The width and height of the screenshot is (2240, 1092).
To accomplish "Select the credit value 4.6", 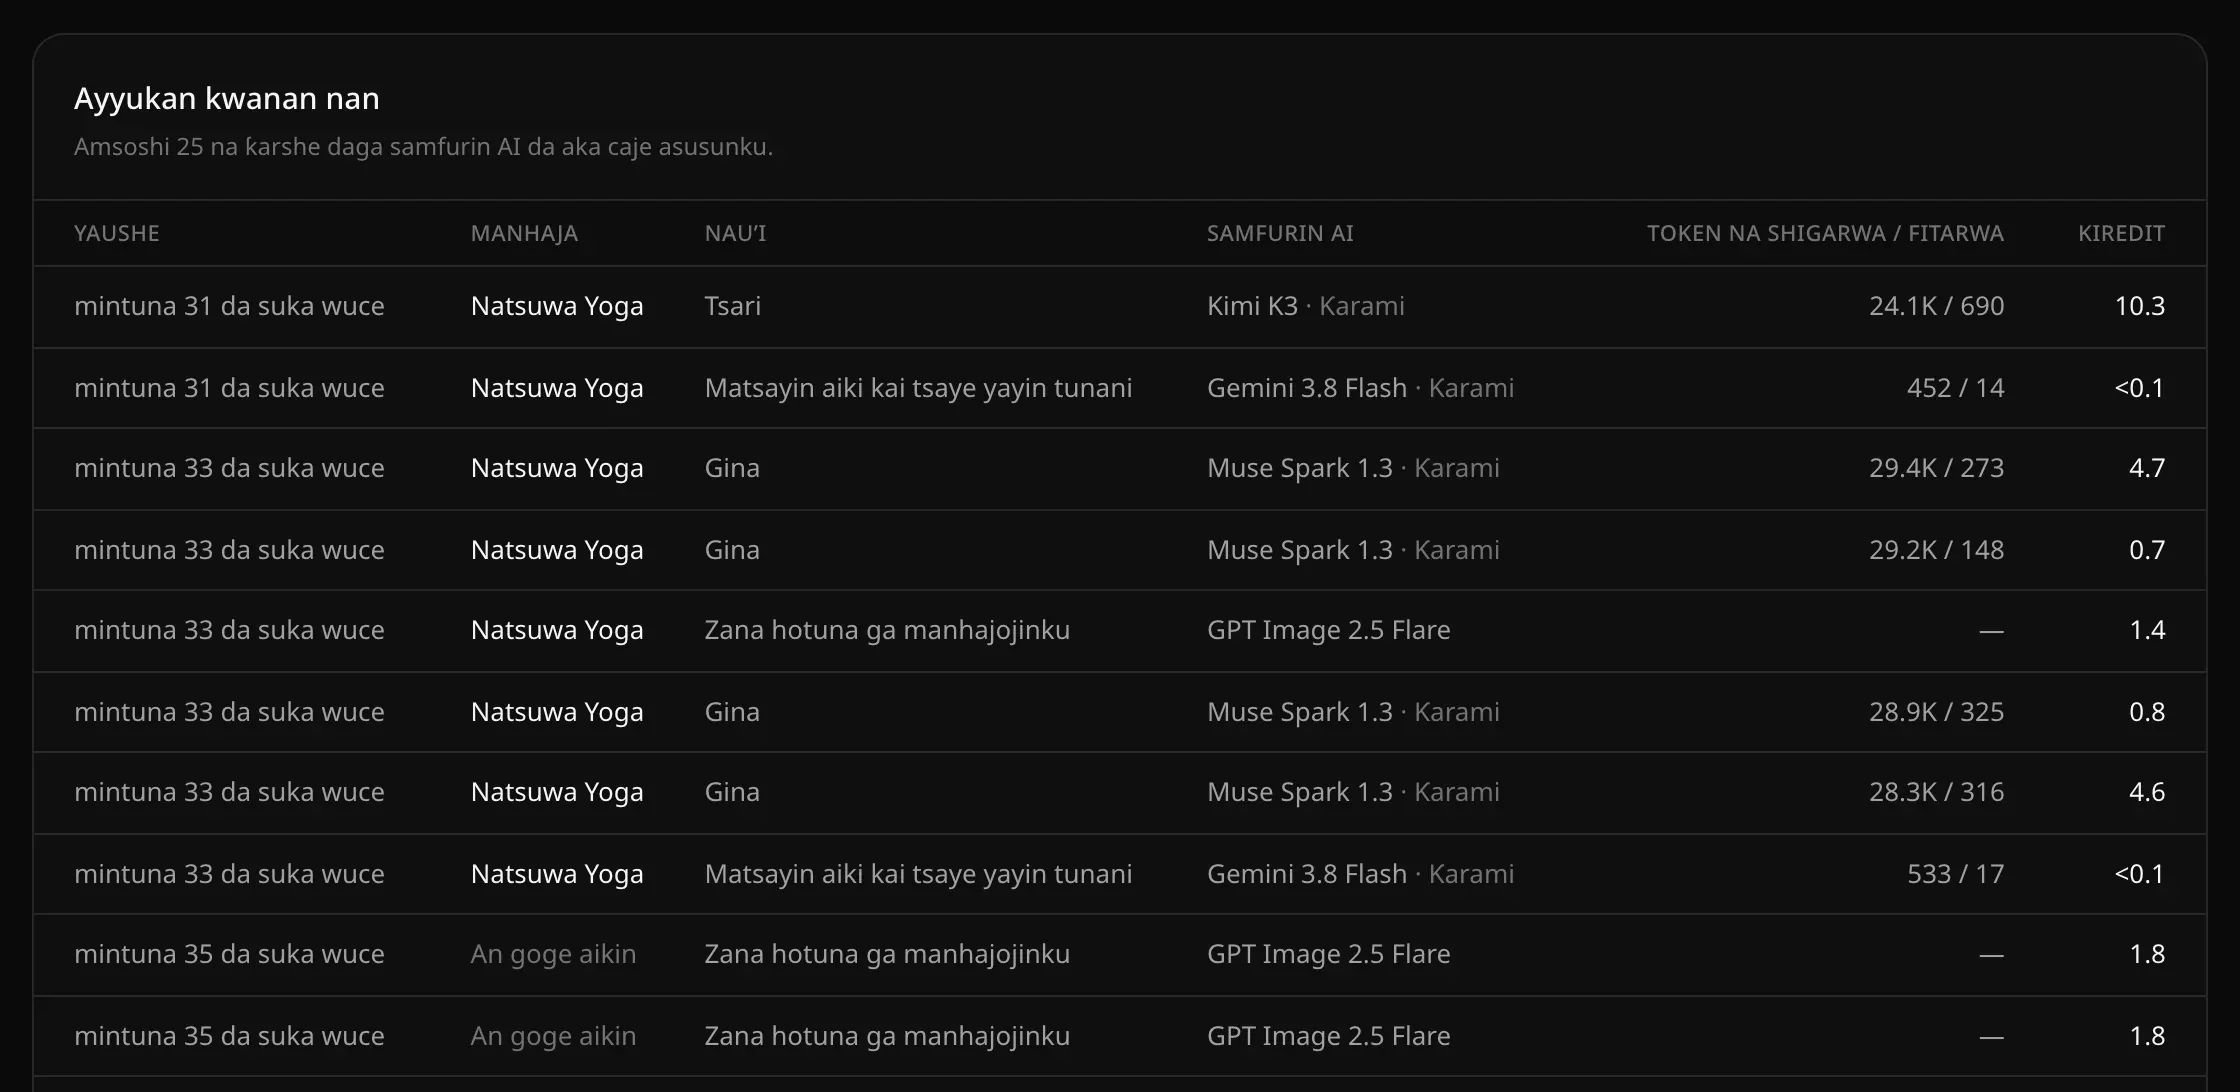I will 2146,792.
